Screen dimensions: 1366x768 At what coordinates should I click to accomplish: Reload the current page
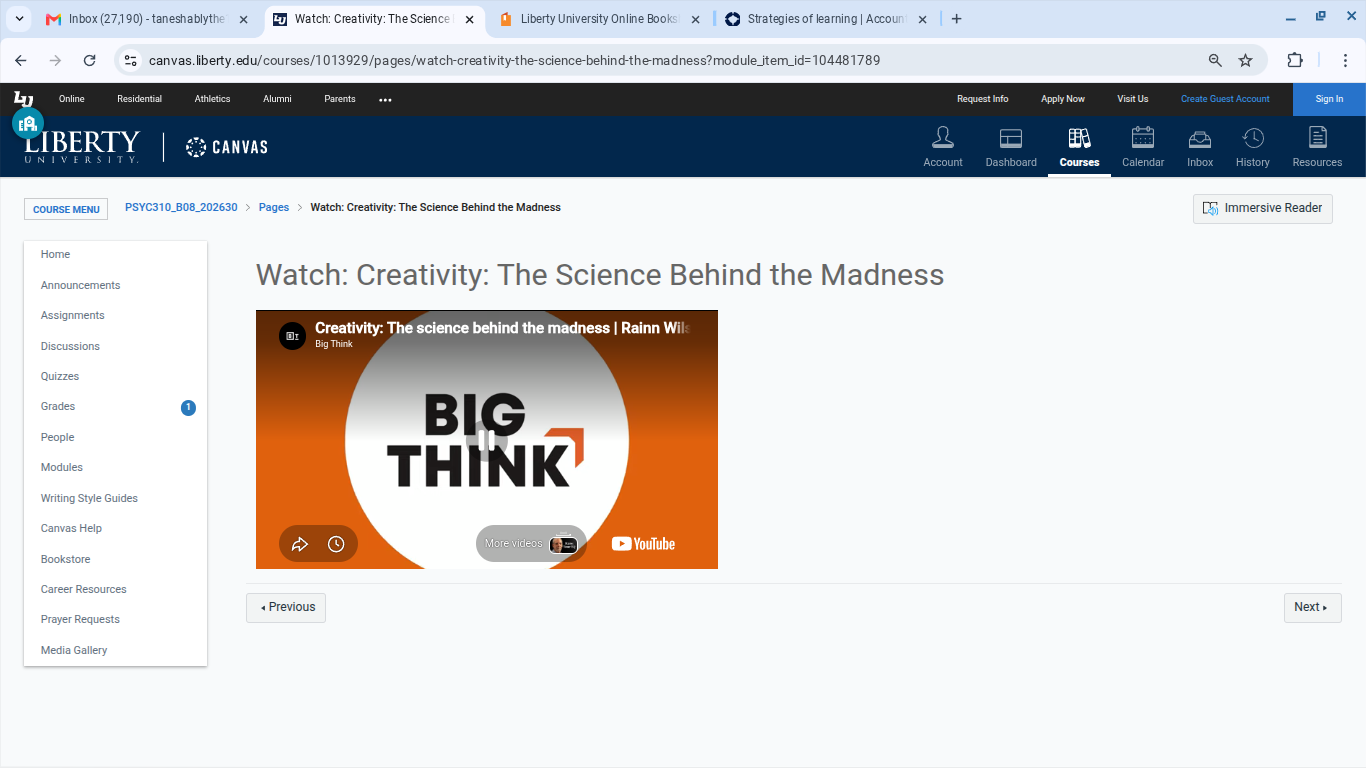click(x=89, y=60)
